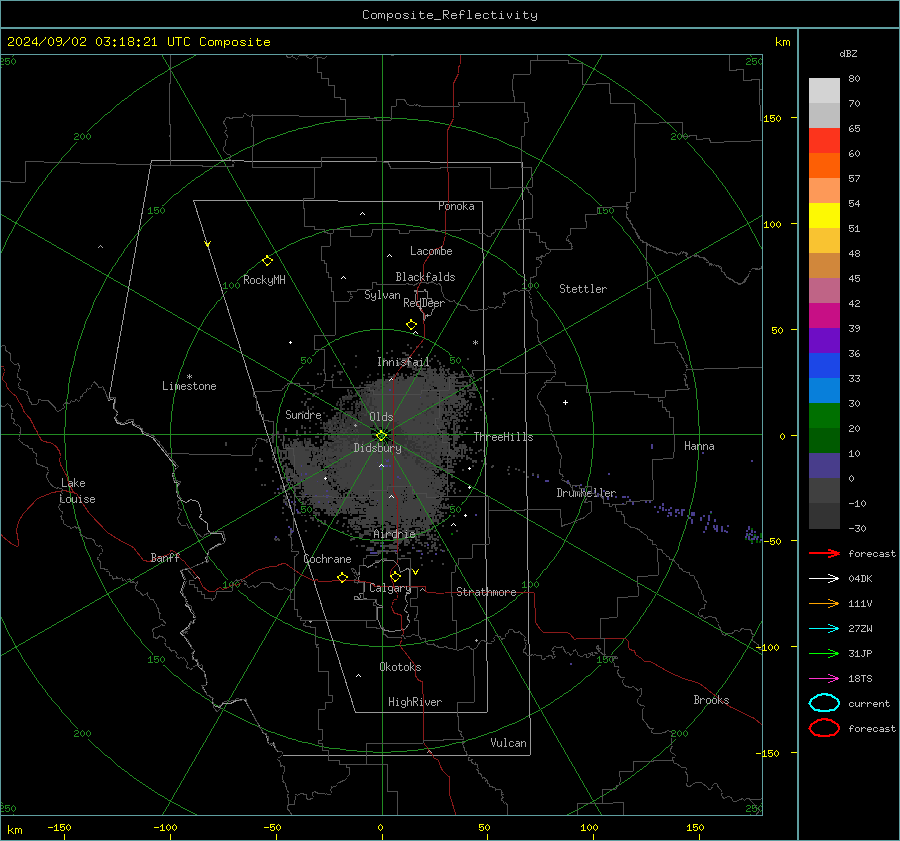Click the km unit label at bottom left

coord(14,830)
